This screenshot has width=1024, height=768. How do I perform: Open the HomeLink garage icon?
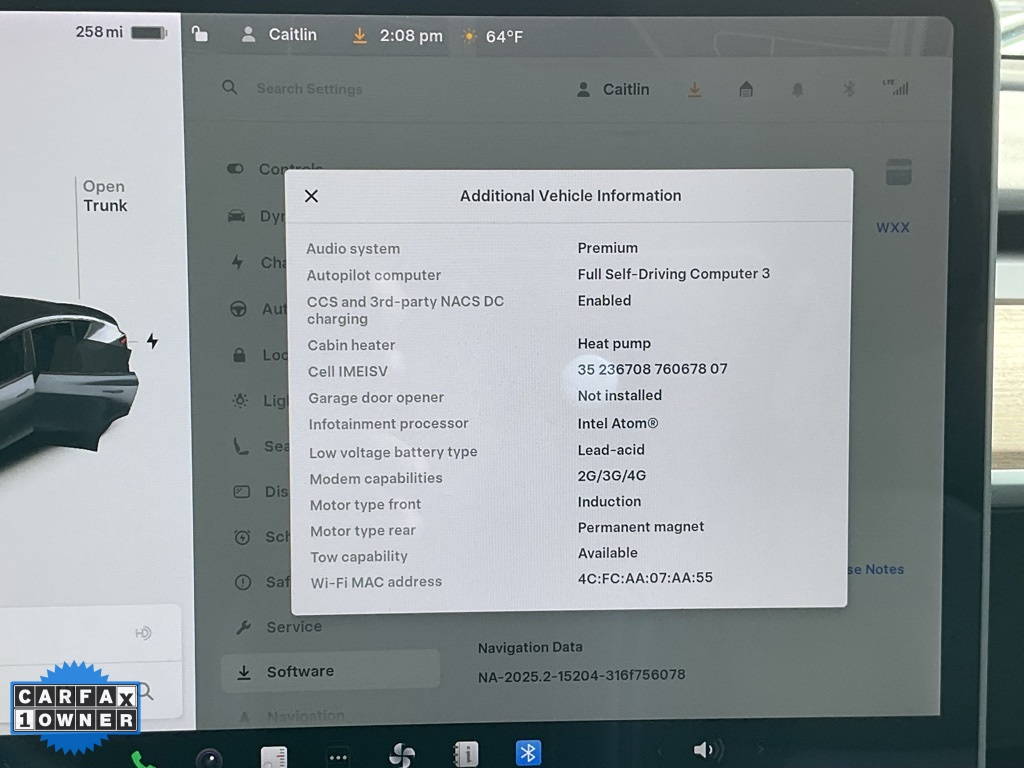pos(746,90)
